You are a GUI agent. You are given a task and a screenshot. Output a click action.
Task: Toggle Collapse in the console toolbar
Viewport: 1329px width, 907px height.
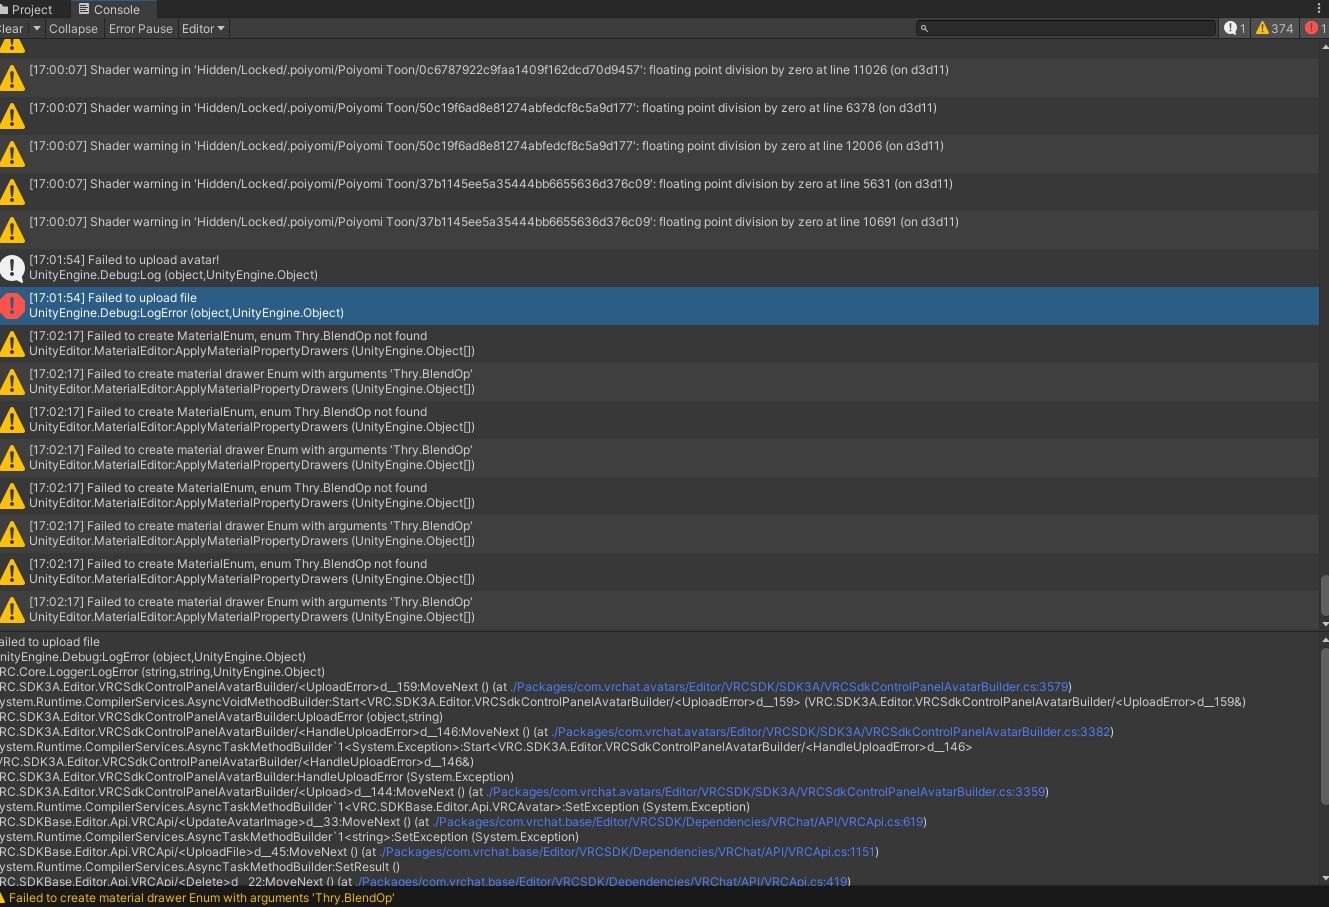click(73, 29)
